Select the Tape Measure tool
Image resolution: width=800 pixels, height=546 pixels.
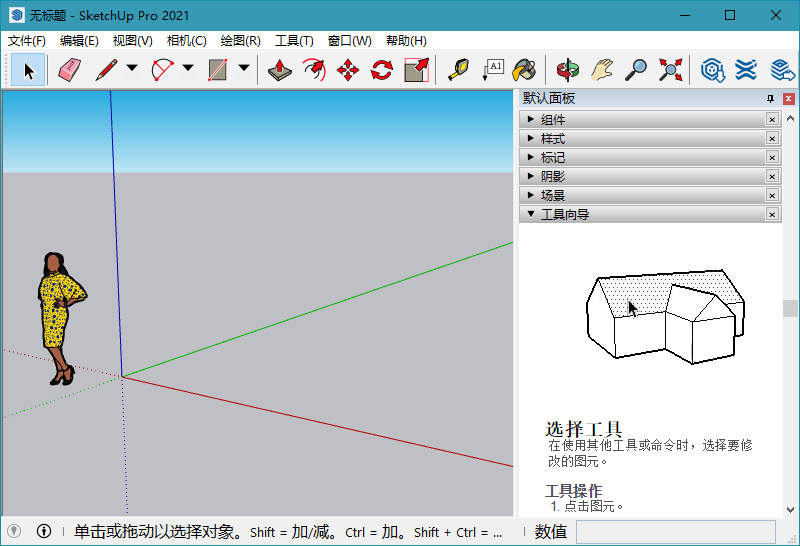click(x=458, y=70)
